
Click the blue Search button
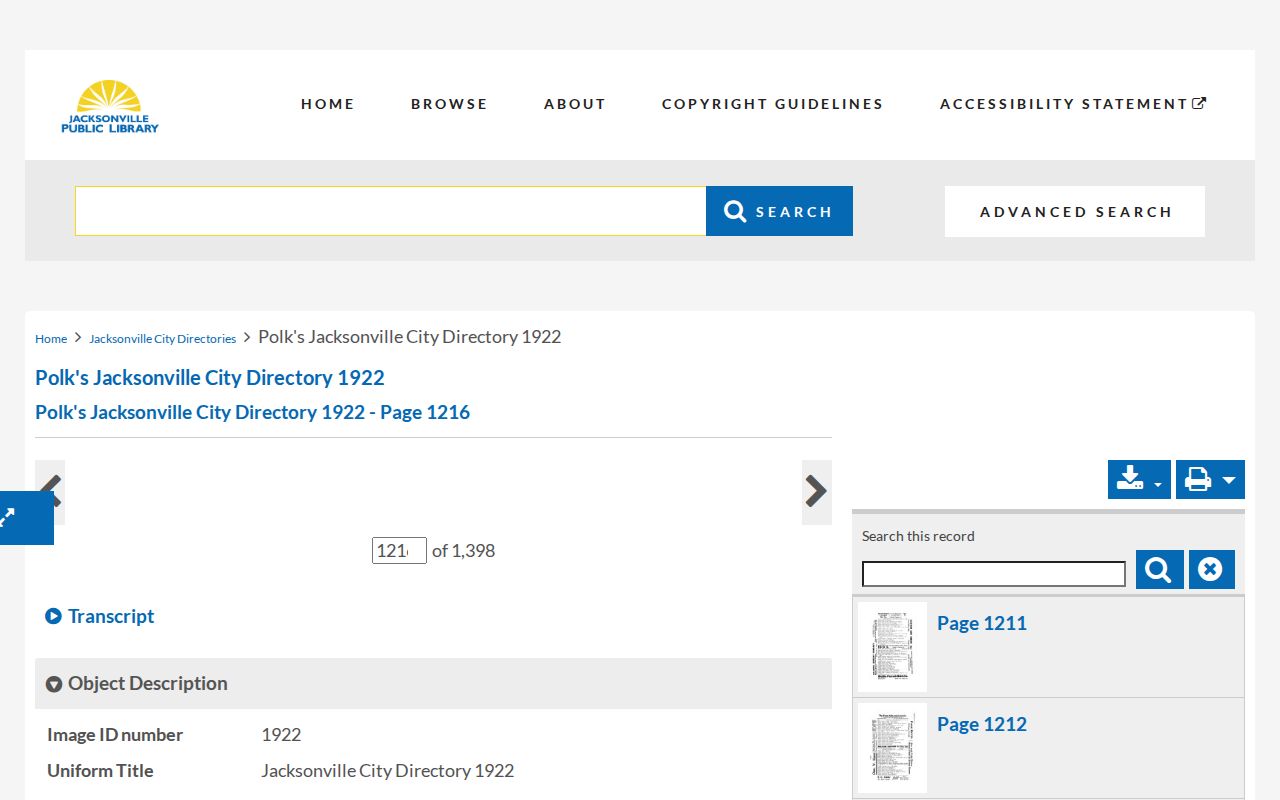[779, 211]
